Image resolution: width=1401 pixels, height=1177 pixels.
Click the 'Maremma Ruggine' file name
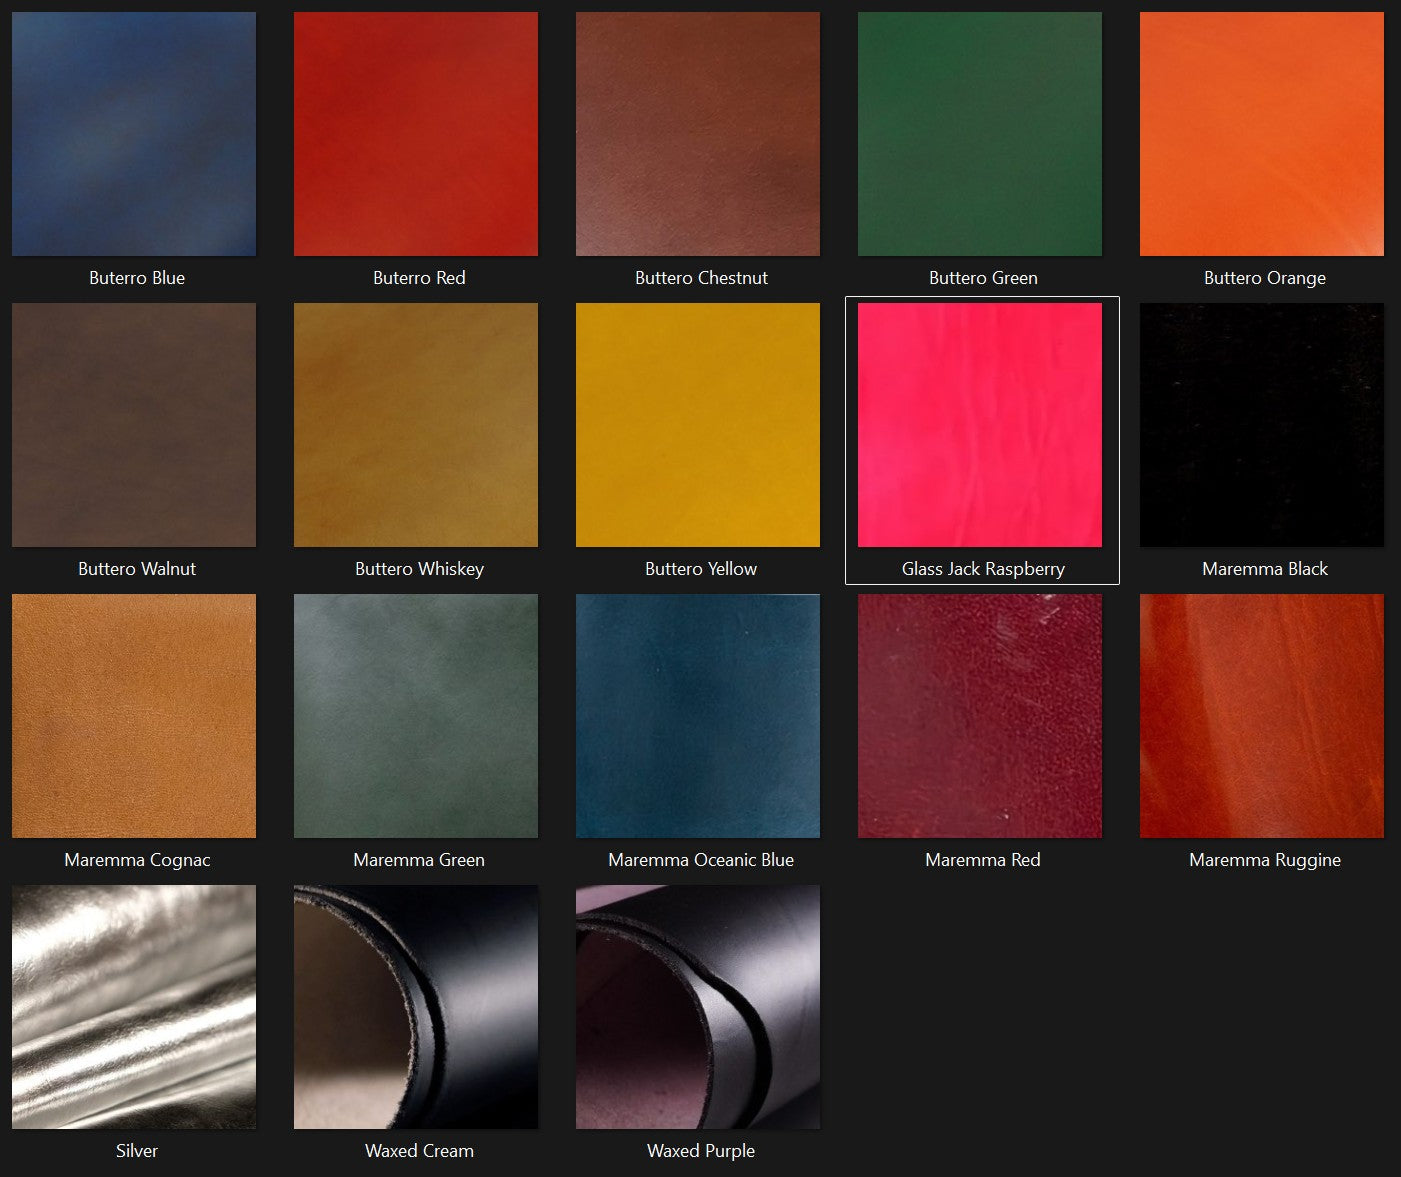tap(1265, 861)
